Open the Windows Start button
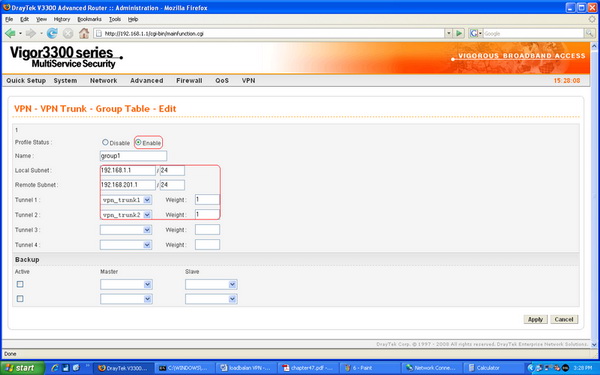This screenshot has width=600, height=375. tap(22, 368)
